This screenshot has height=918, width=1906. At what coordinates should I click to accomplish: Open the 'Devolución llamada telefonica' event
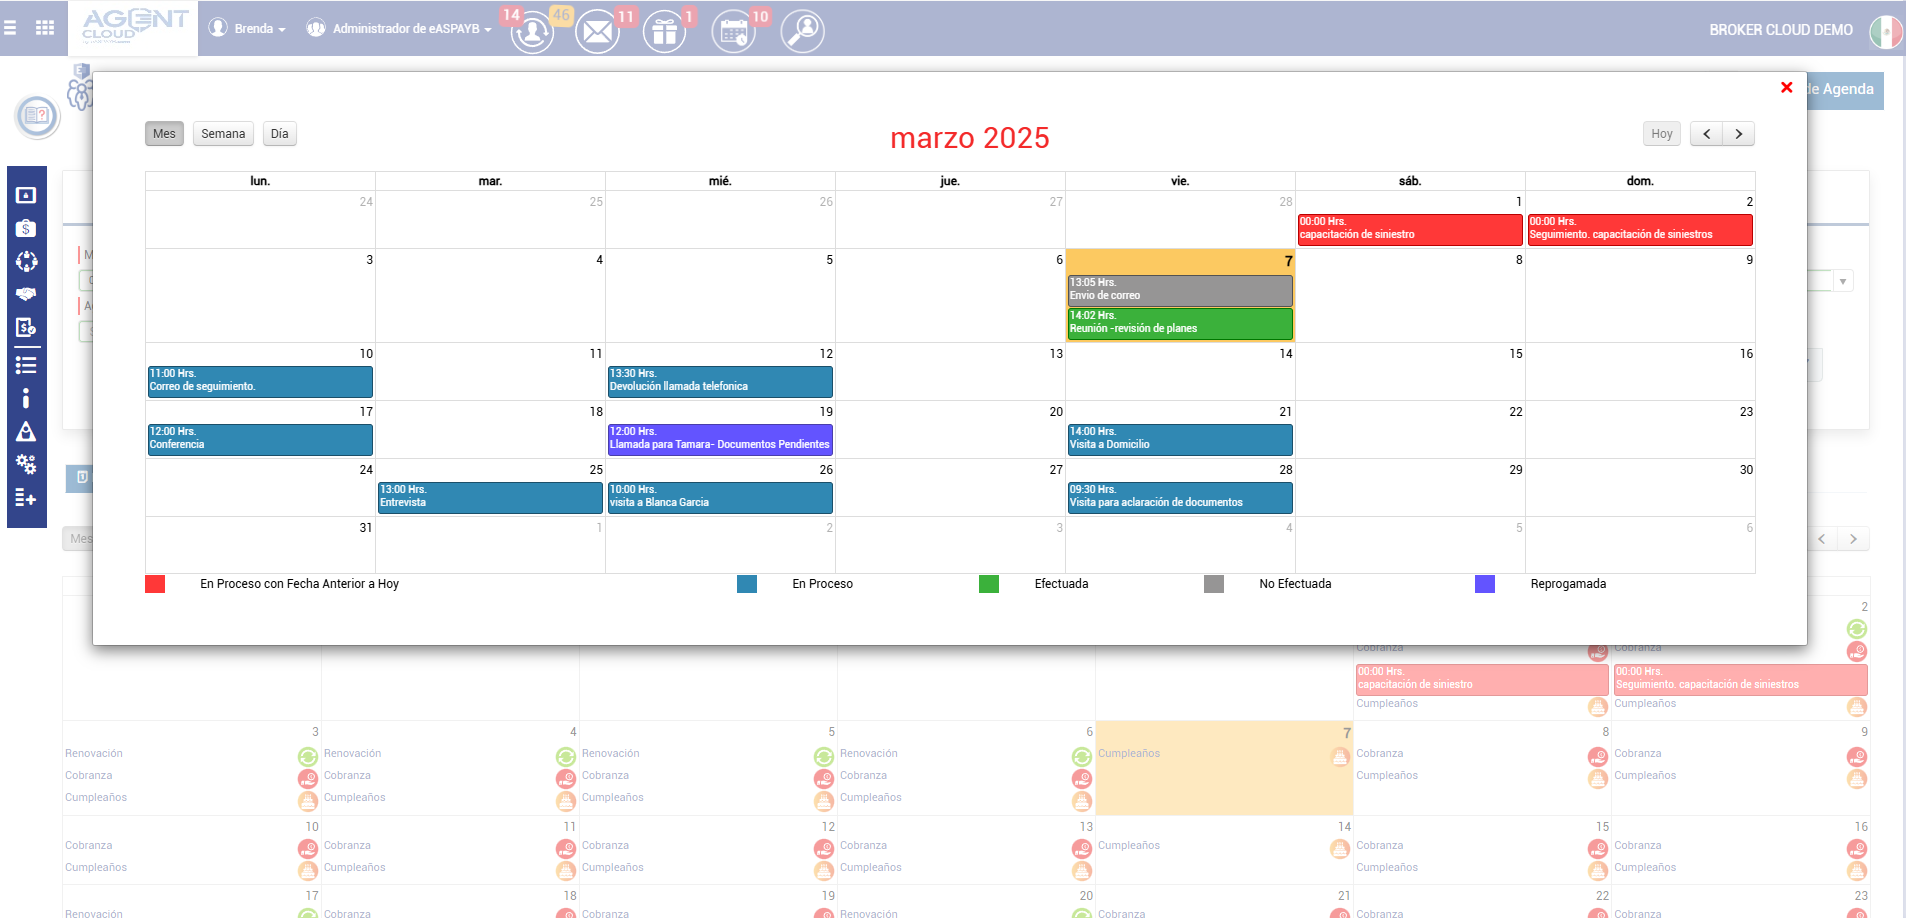point(720,381)
